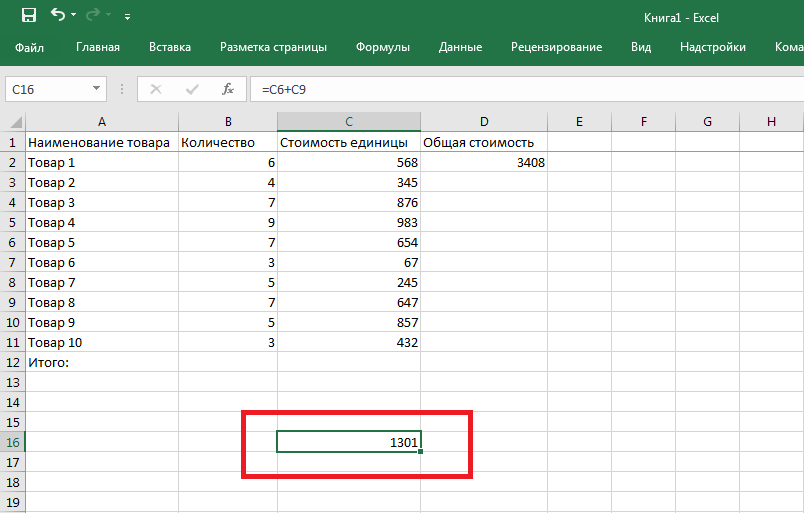Expand Customize Quick Access Toolbar dropdown

pos(127,17)
